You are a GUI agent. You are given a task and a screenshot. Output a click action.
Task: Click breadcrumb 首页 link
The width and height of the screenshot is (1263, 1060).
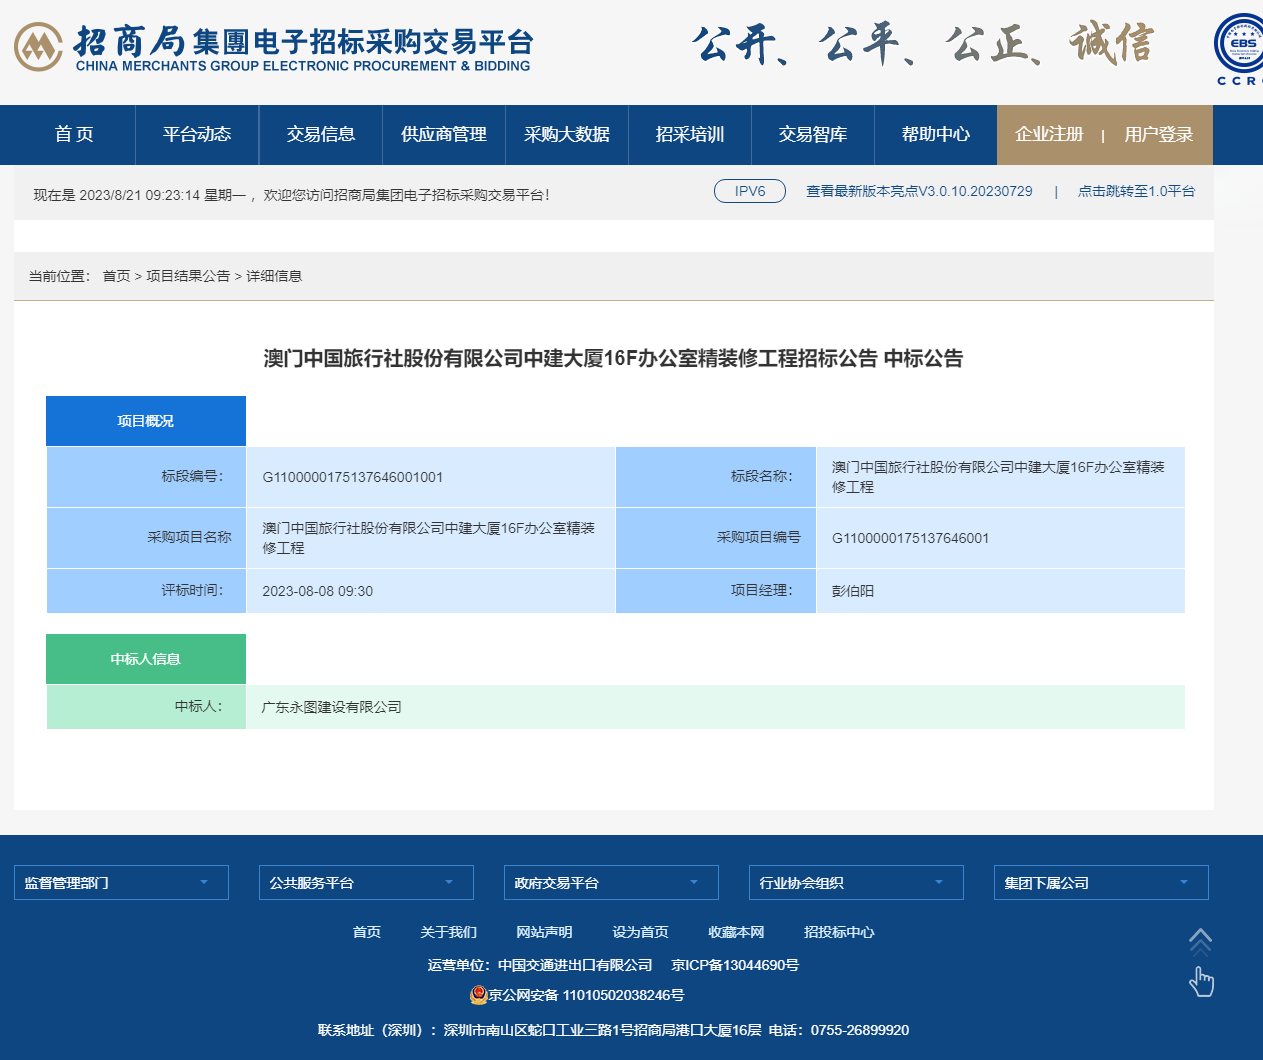click(x=116, y=276)
